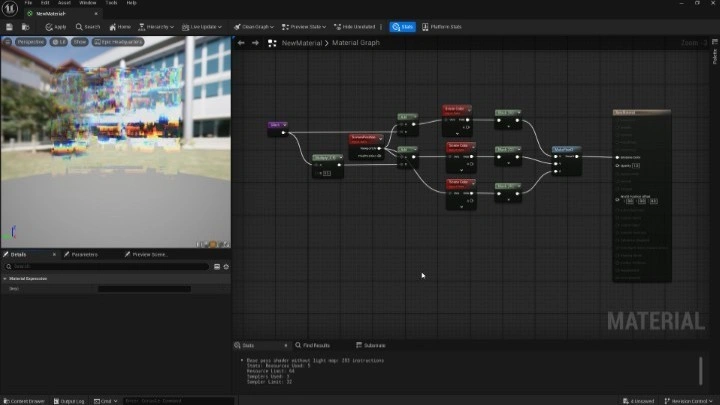720x405 pixels.
Task: Toggle the Stats toolbar button
Action: pos(402,27)
